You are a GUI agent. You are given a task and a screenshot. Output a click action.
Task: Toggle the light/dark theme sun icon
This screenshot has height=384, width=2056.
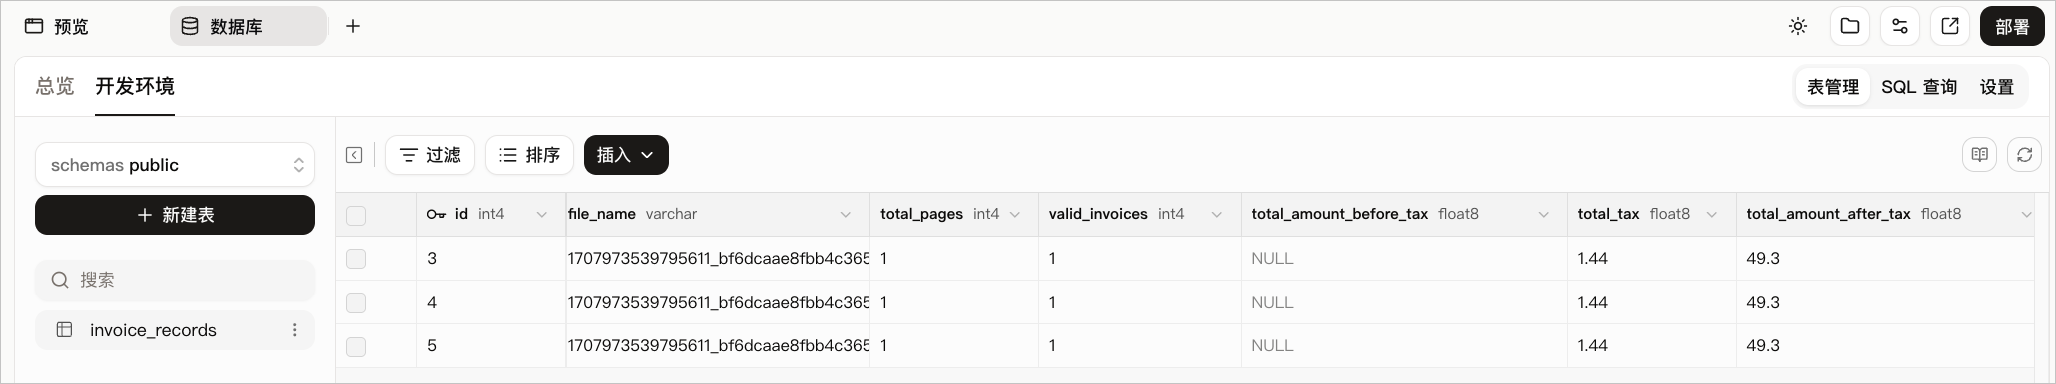[x=1798, y=27]
